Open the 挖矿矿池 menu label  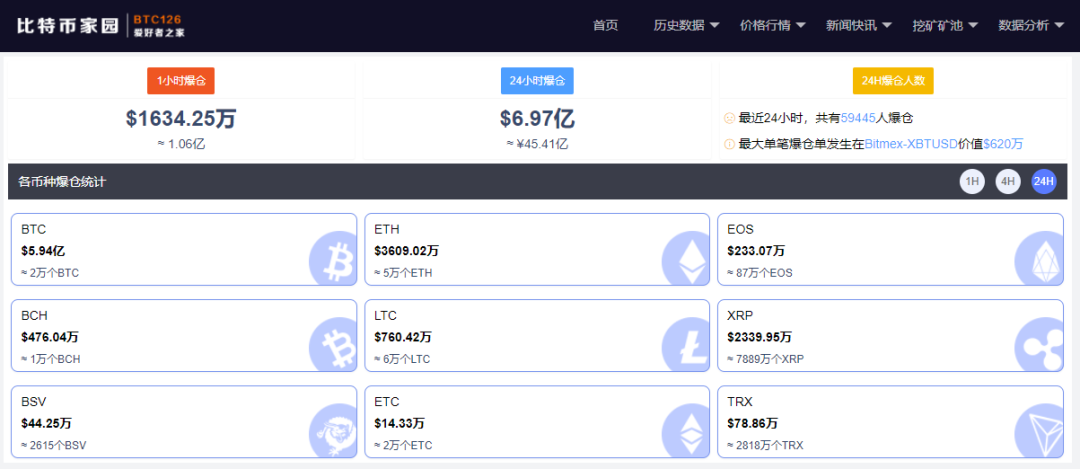coord(937,25)
